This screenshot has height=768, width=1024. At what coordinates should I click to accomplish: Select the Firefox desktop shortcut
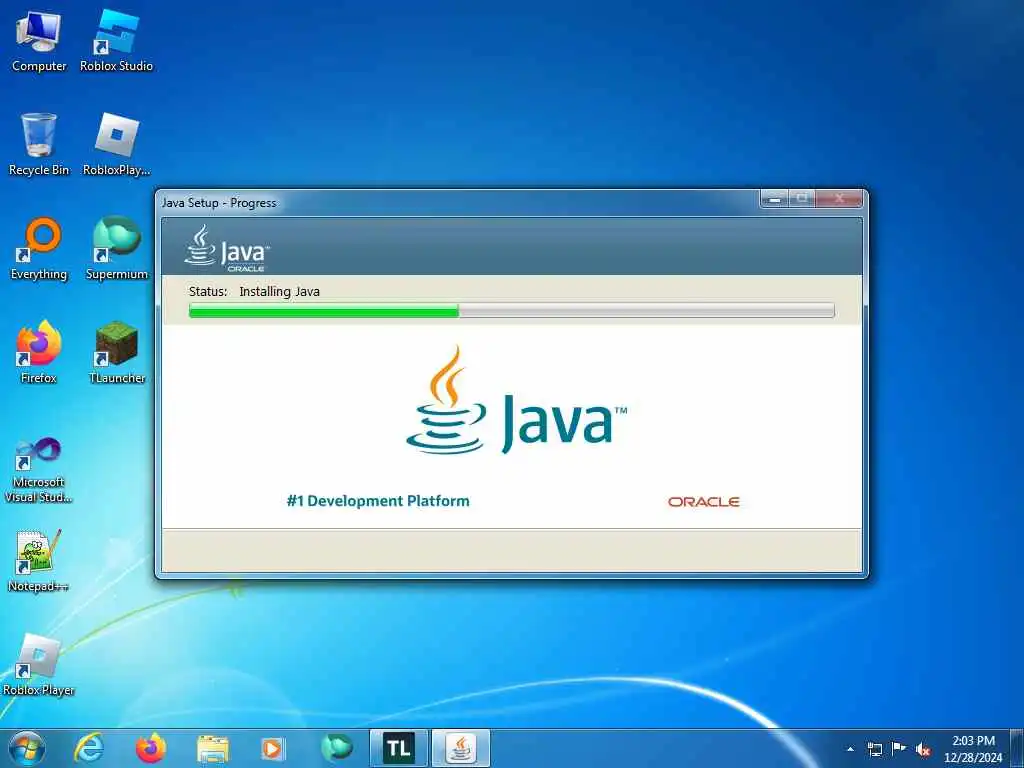(39, 352)
